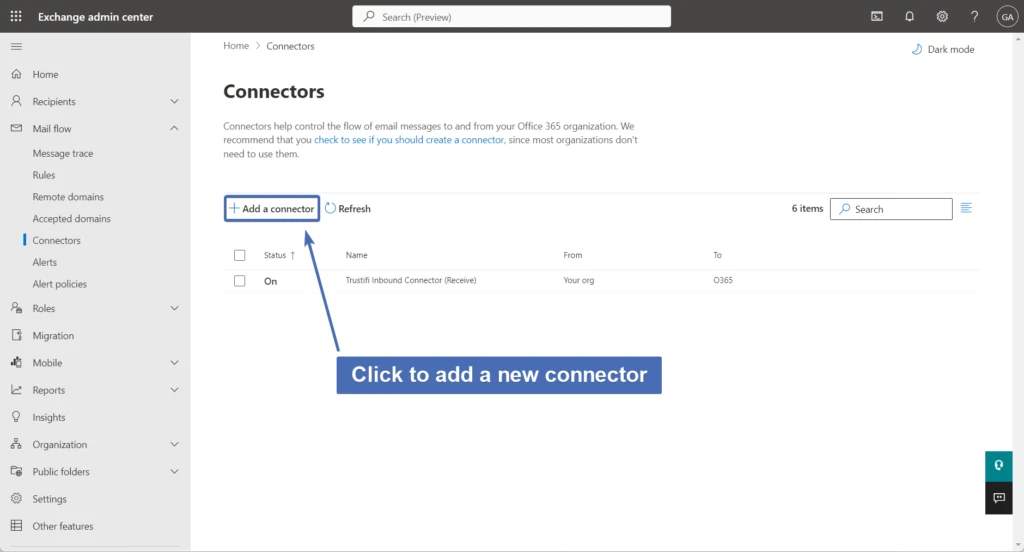1024x552 pixels.
Task: Open the feedback chat icon
Action: tap(998, 497)
